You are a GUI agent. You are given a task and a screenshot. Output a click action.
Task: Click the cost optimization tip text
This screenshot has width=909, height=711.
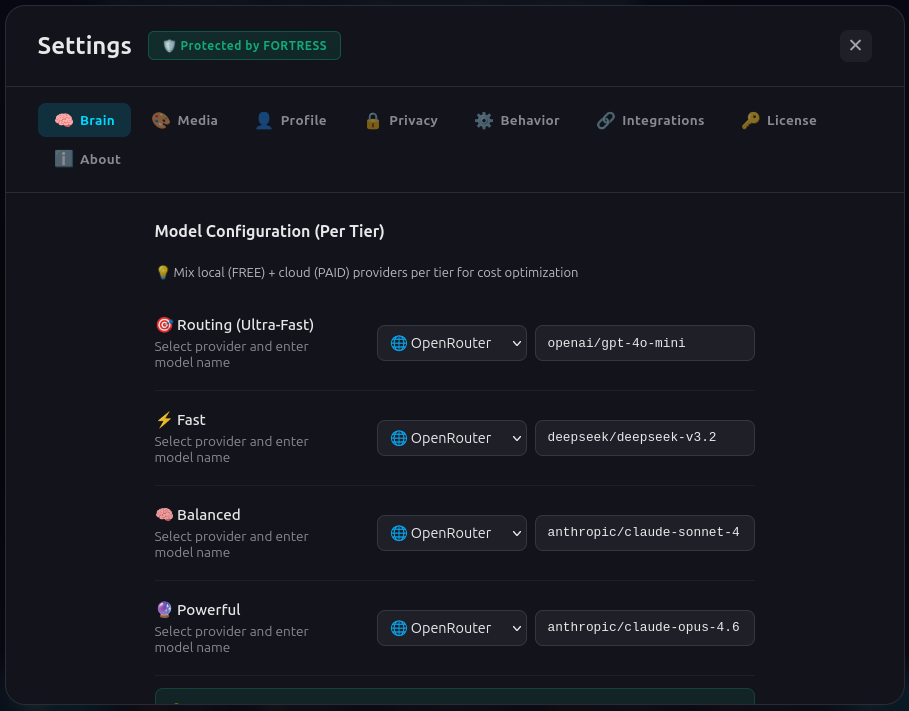tap(376, 273)
